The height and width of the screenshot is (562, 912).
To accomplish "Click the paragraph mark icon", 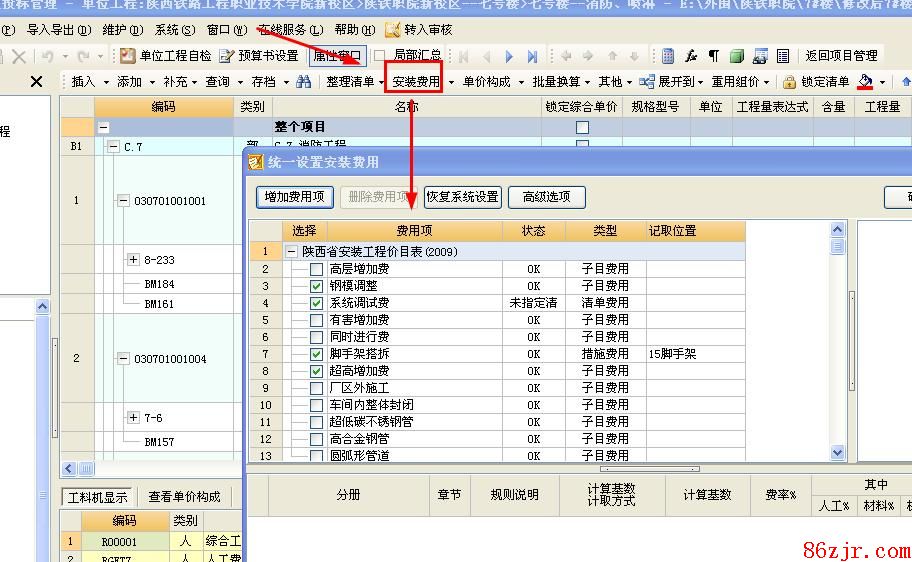I will point(714,56).
